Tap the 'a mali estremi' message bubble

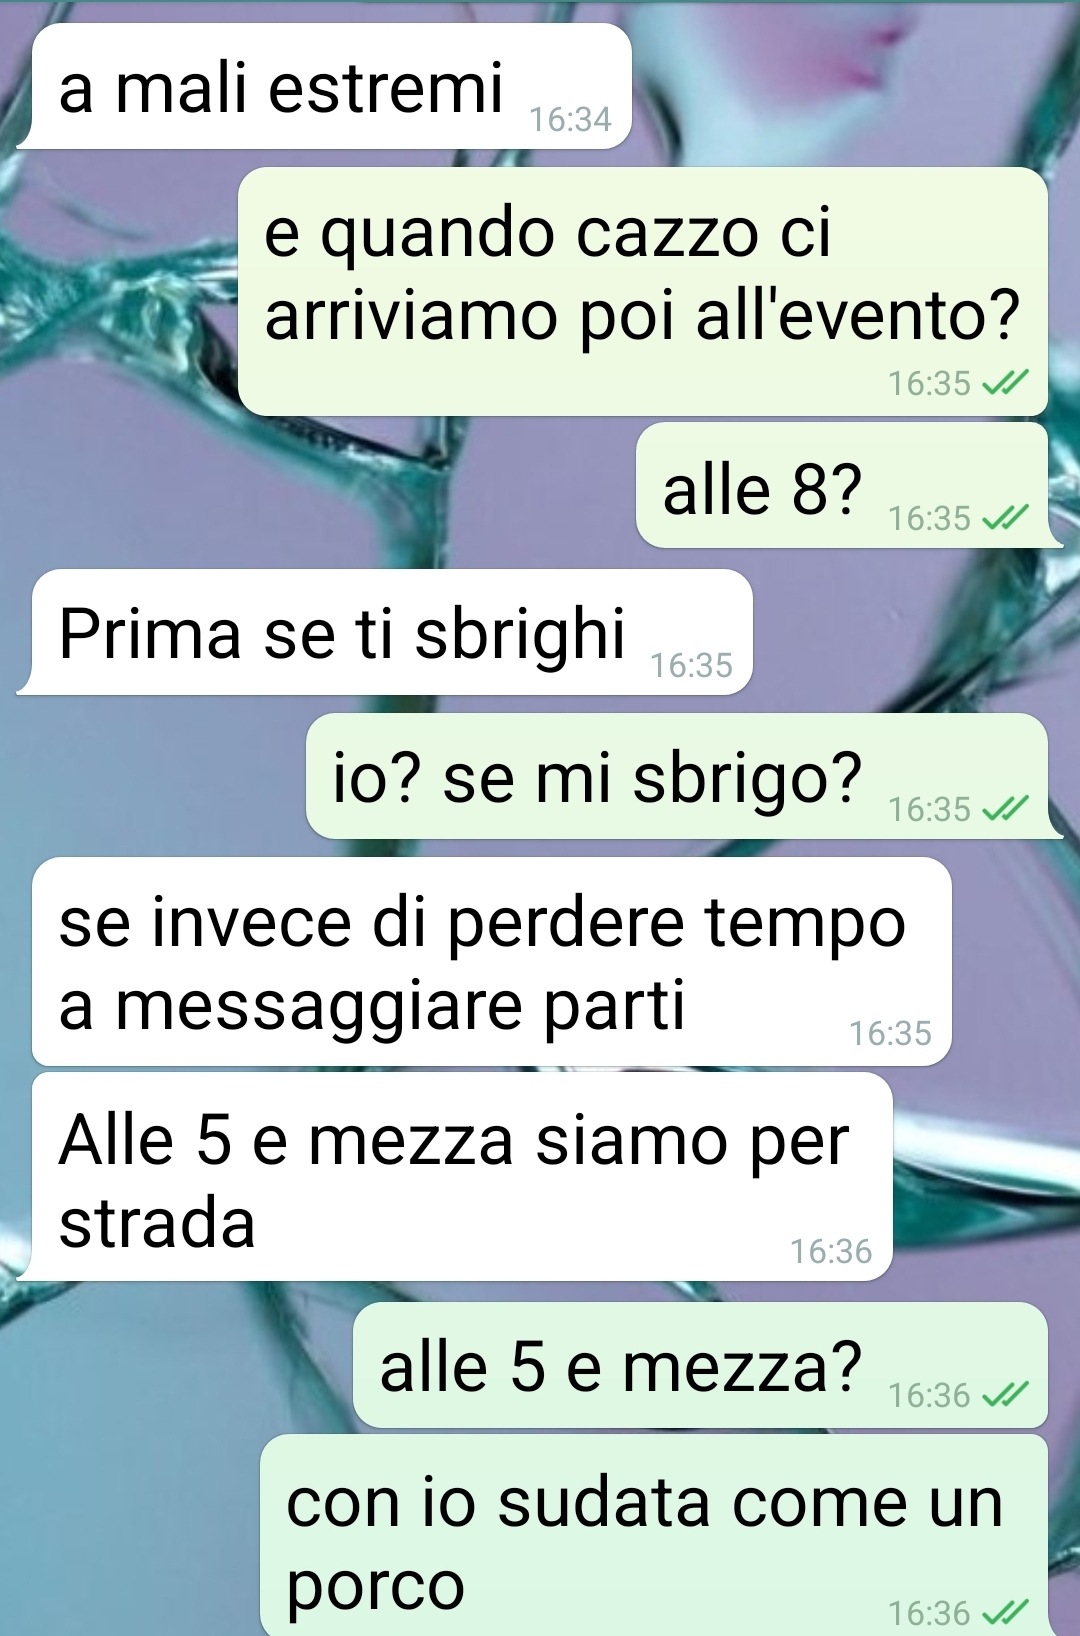coord(325,87)
